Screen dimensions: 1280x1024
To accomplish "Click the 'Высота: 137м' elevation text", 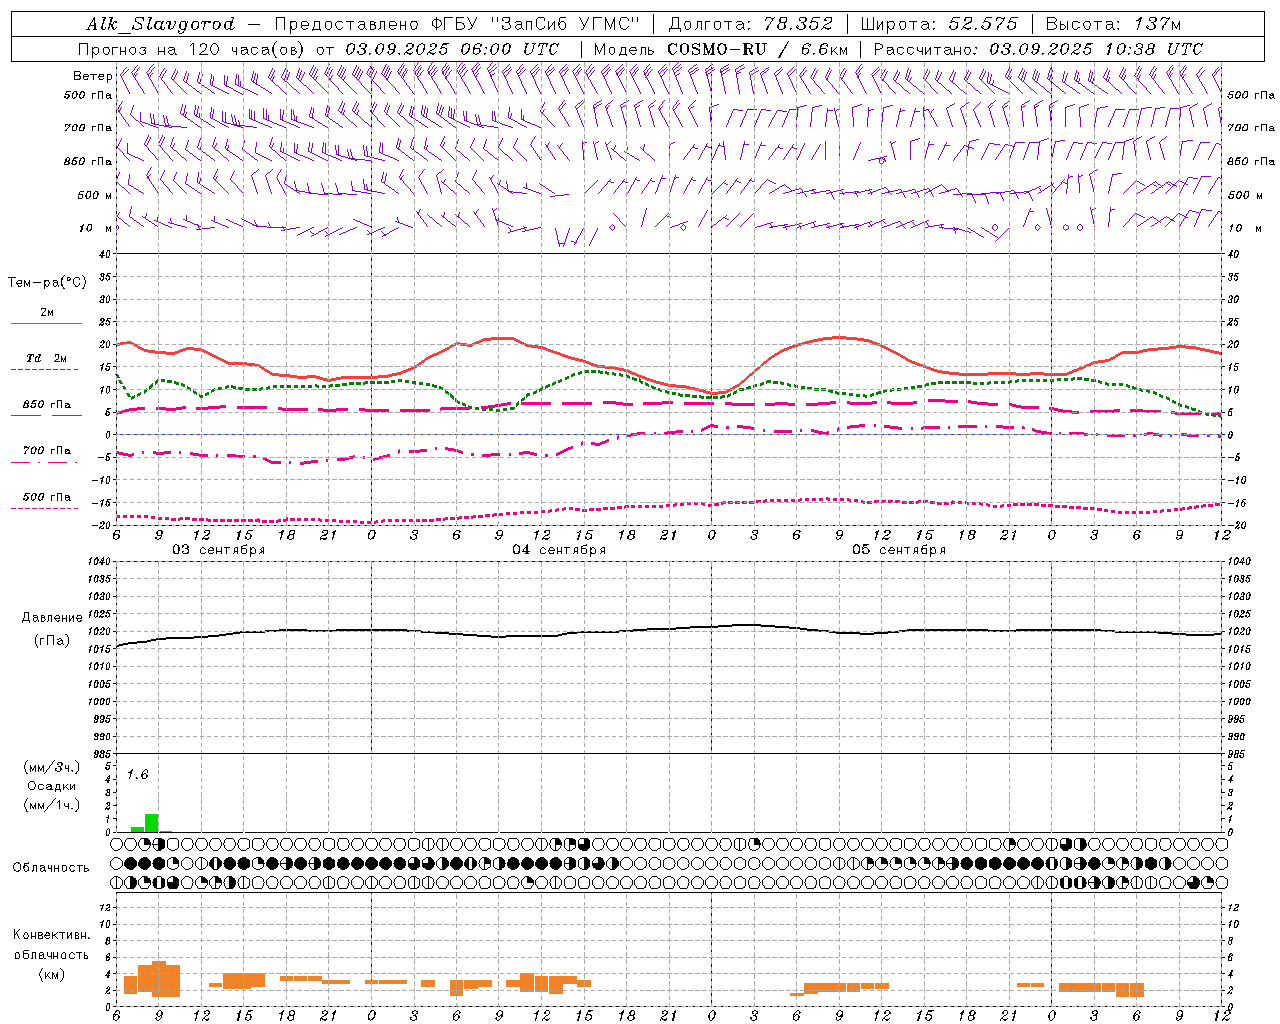I will point(1114,24).
